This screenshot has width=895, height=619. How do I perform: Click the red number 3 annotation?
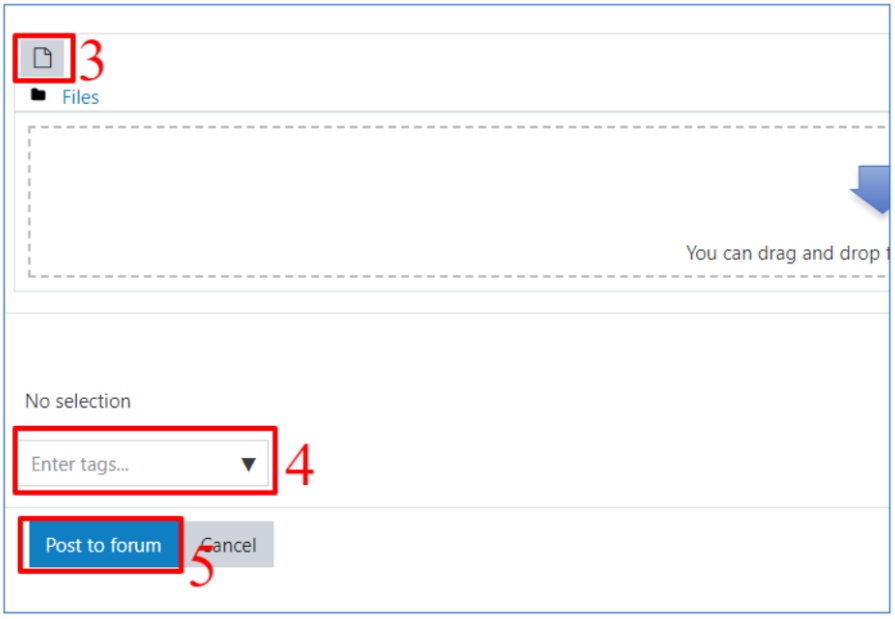(x=91, y=62)
